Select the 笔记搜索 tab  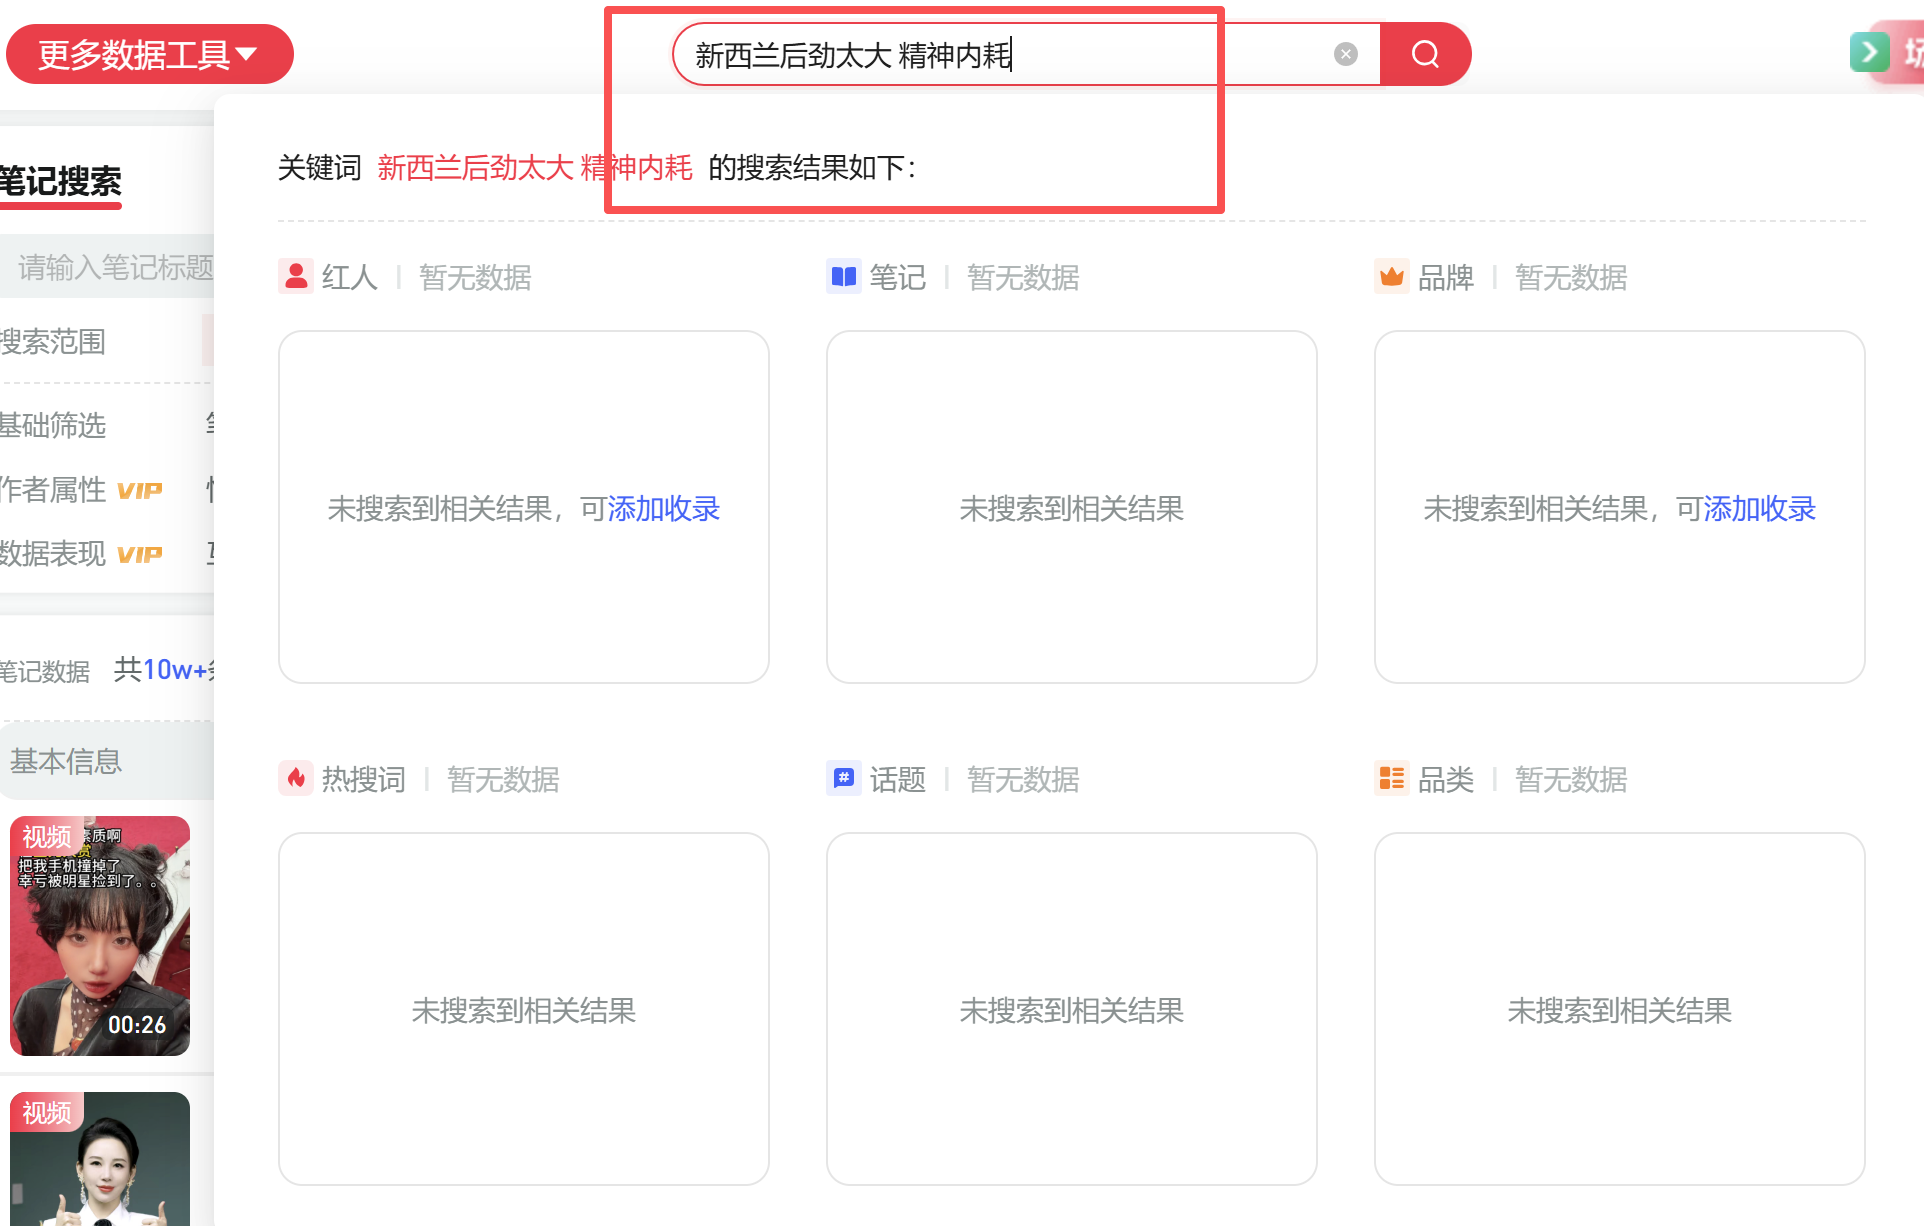pos(60,182)
